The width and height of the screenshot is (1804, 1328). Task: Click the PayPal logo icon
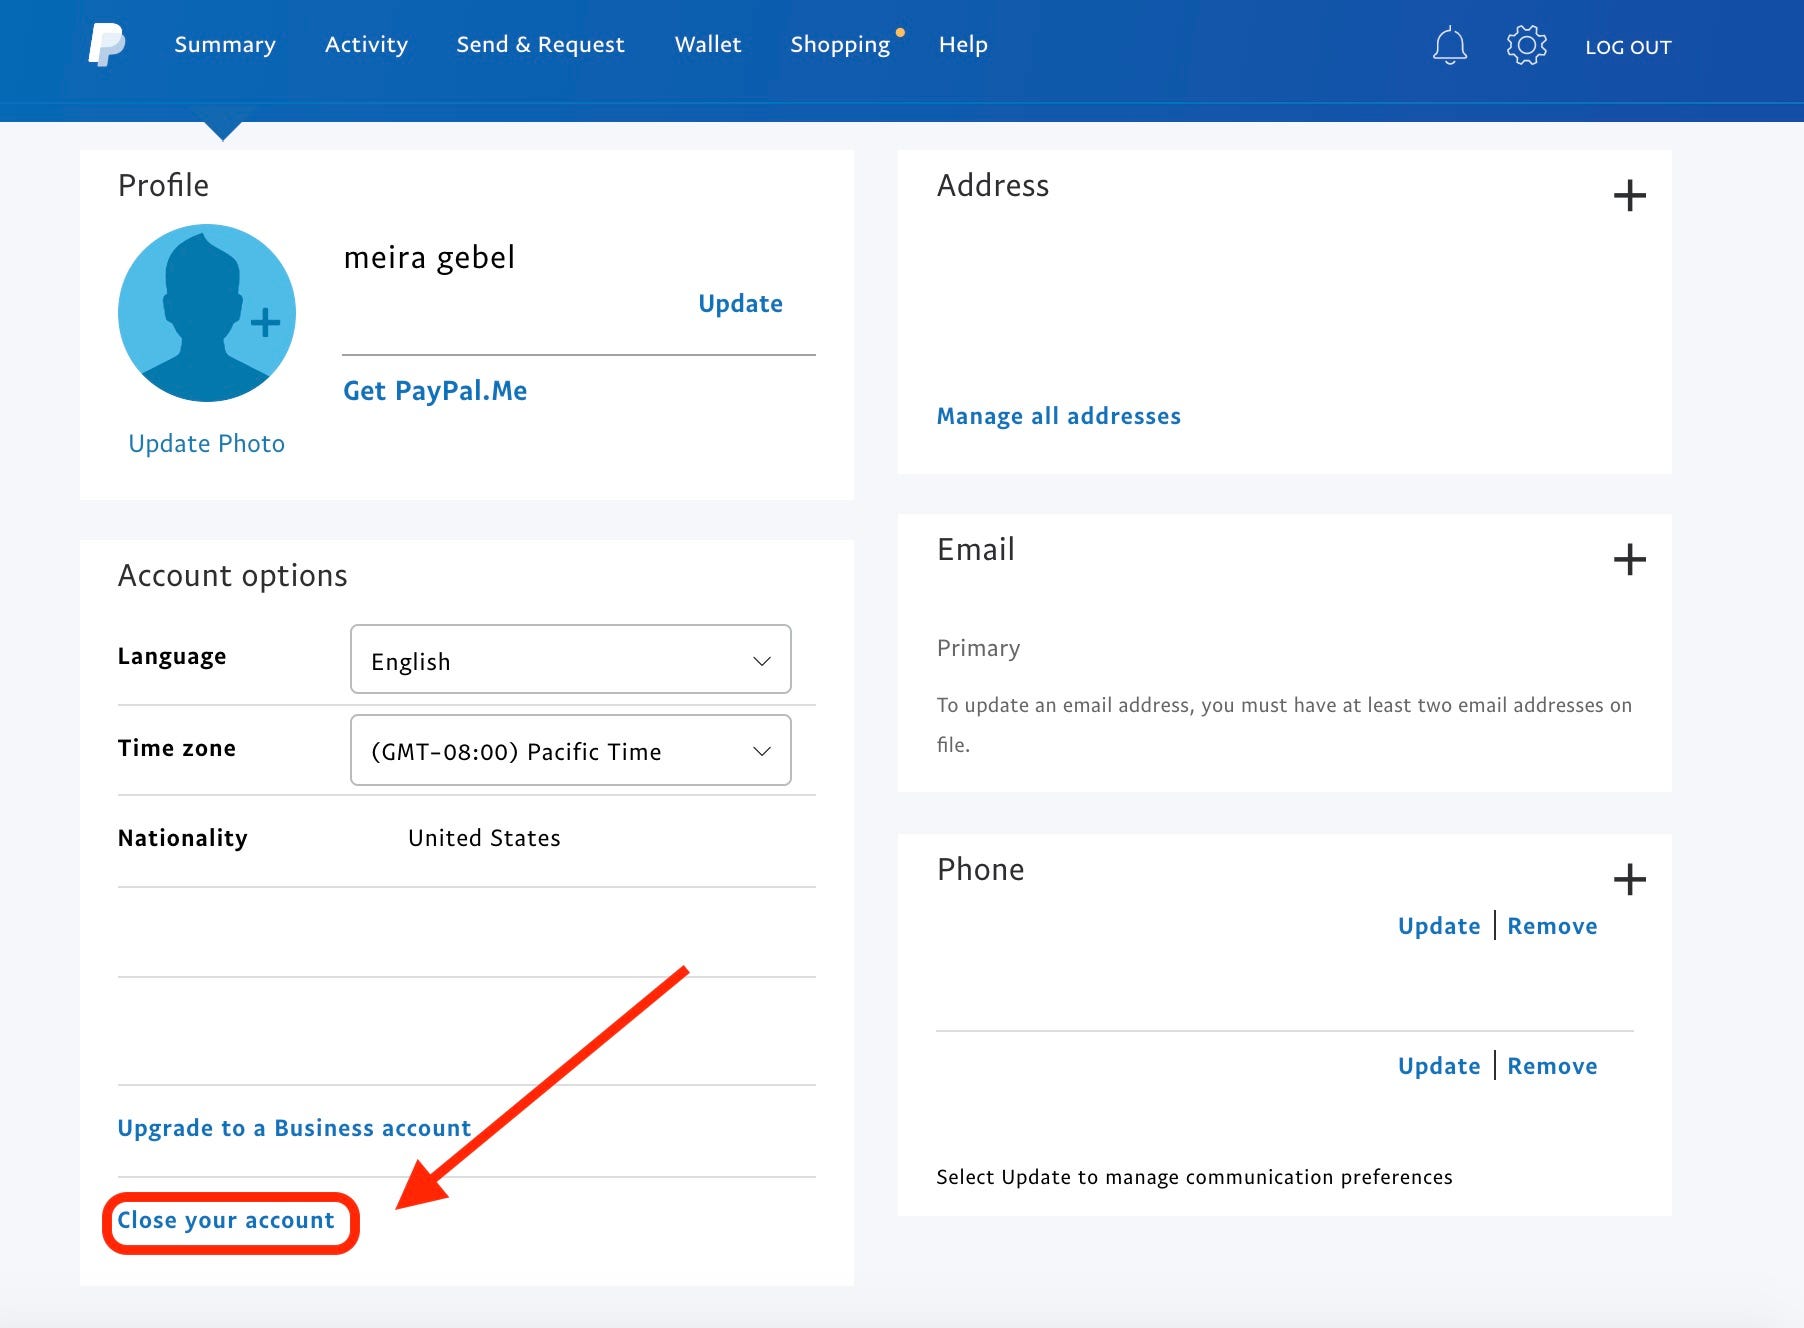point(106,45)
